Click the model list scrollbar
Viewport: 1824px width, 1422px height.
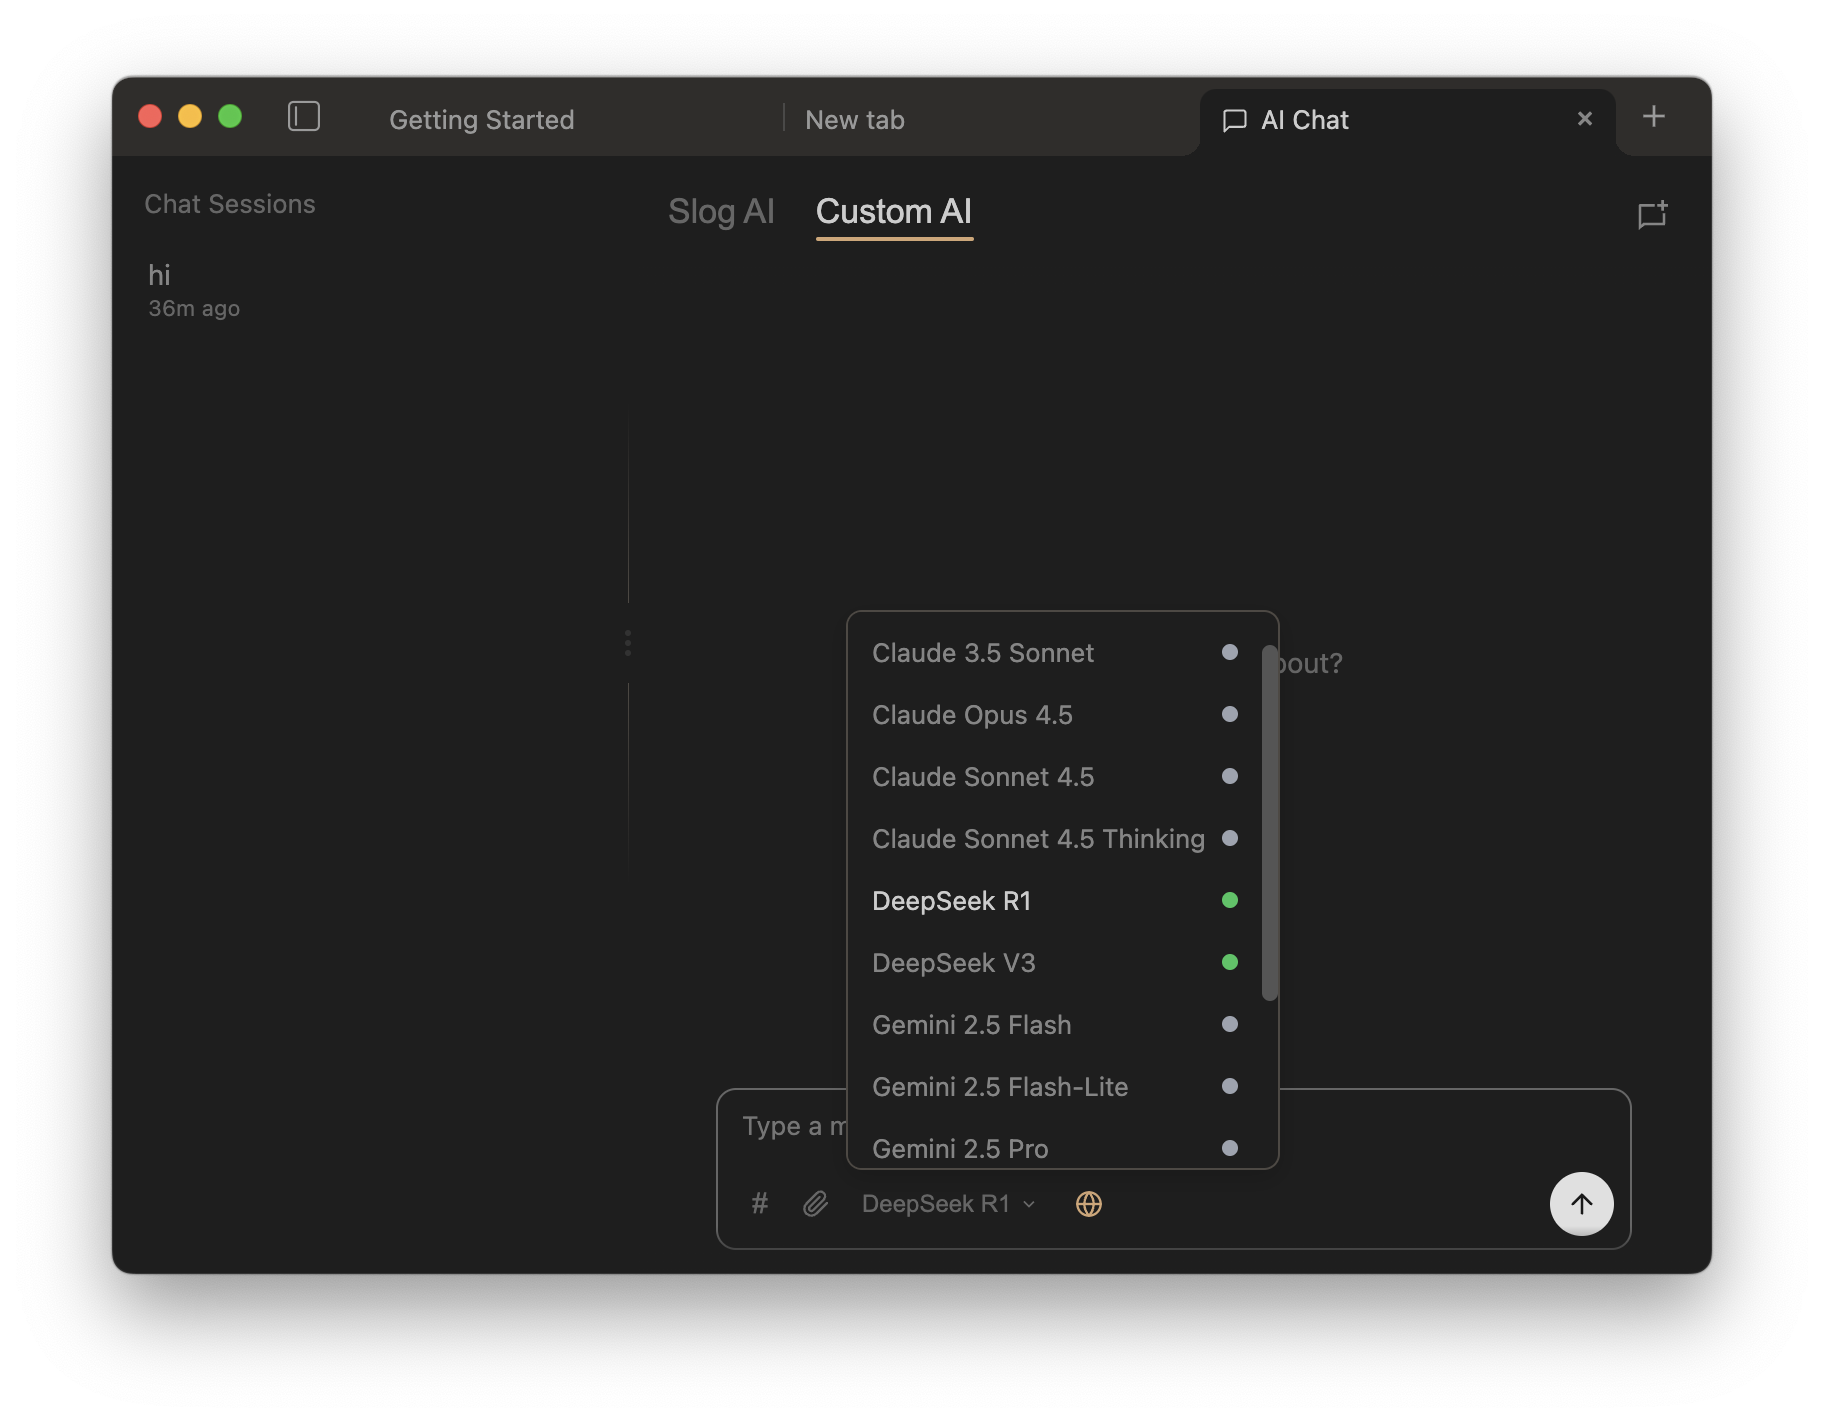tap(1269, 822)
